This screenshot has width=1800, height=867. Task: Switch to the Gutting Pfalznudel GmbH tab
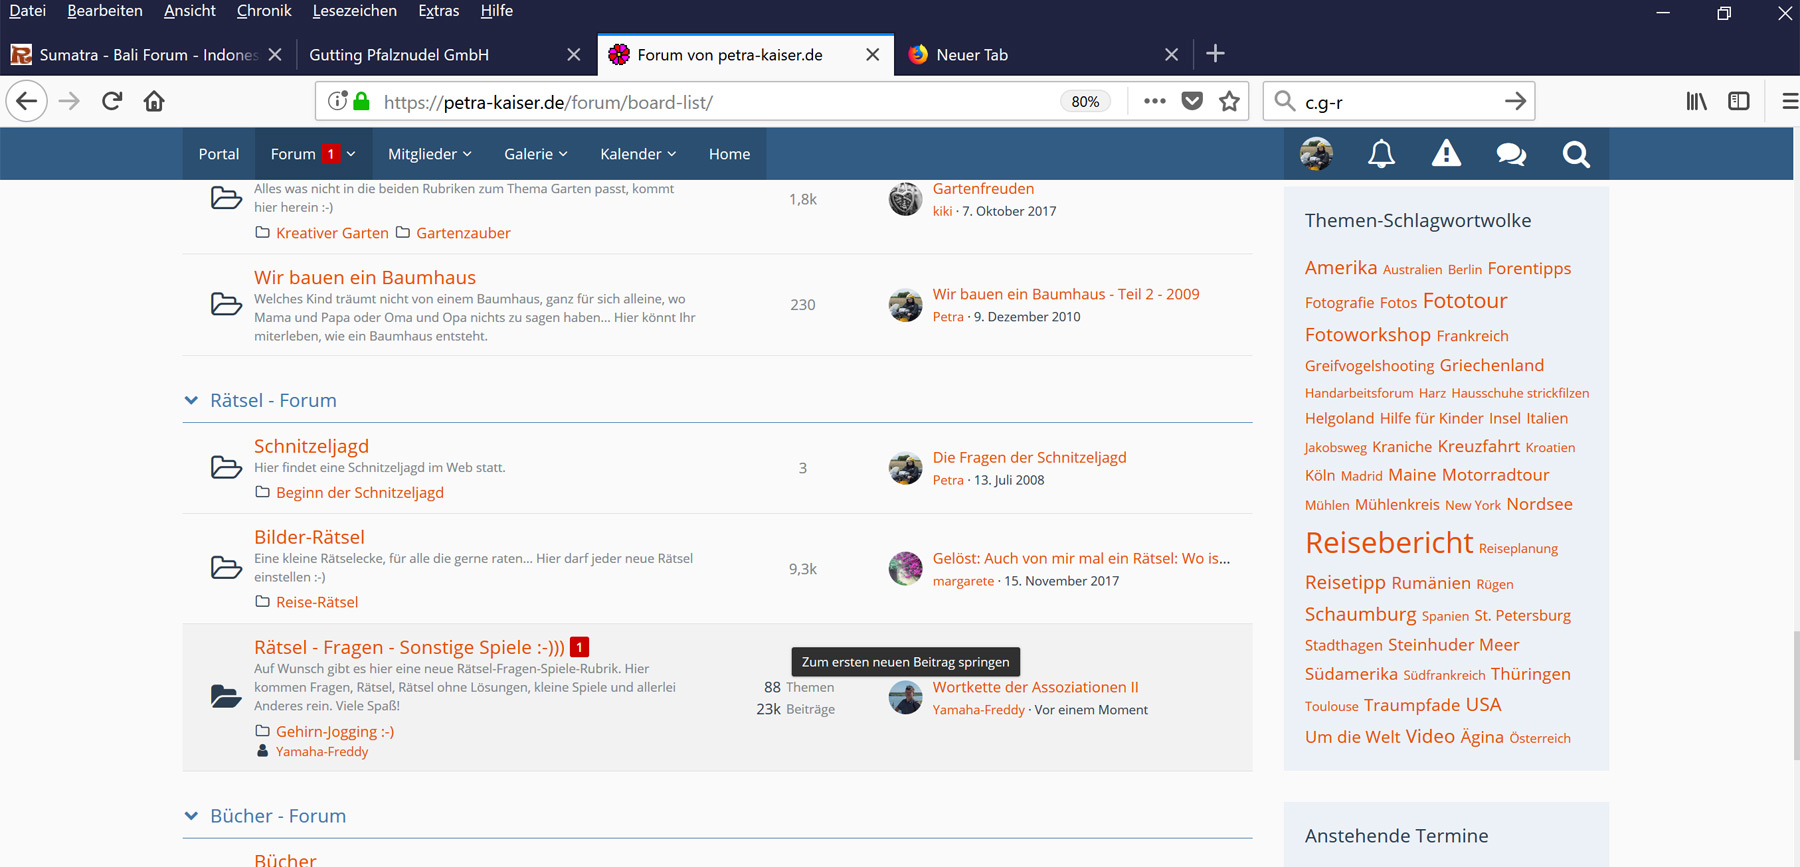coord(399,55)
